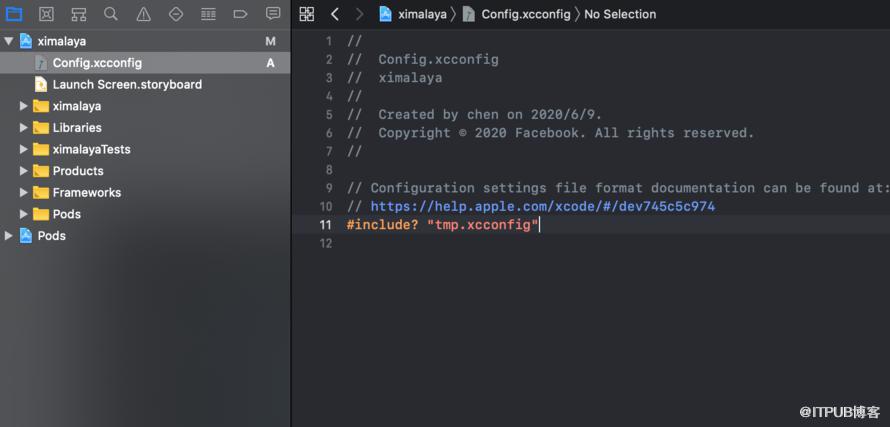Open the related items grid menu
Viewport: 890px width, 427px height.
307,14
